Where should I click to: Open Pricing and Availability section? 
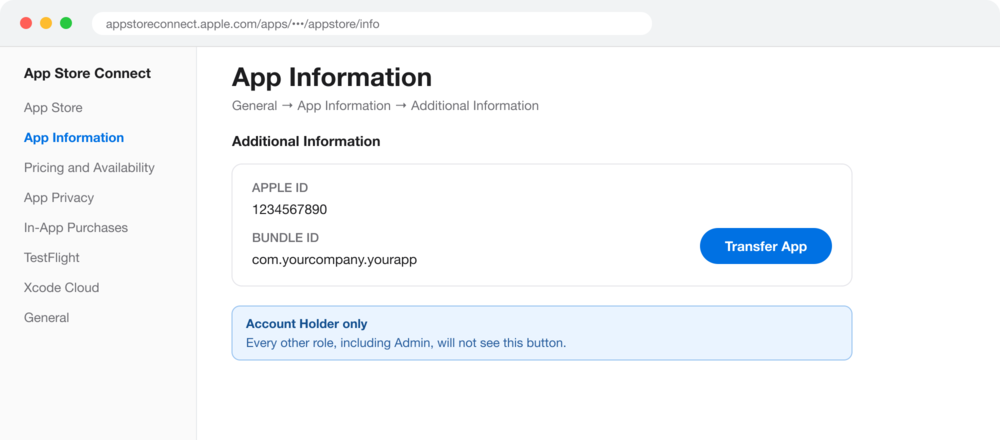click(89, 168)
